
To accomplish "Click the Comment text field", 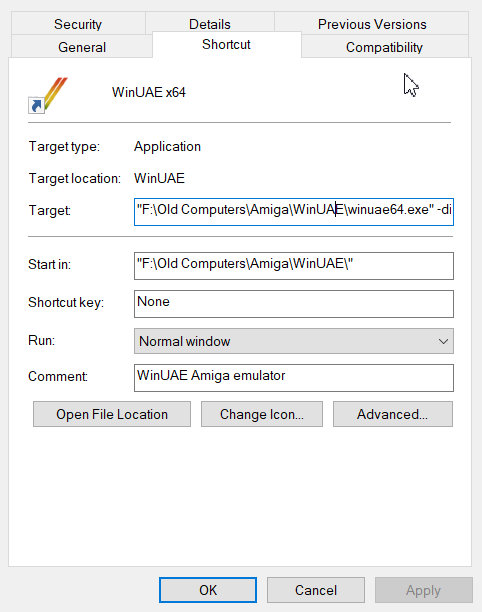I will click(x=293, y=378).
